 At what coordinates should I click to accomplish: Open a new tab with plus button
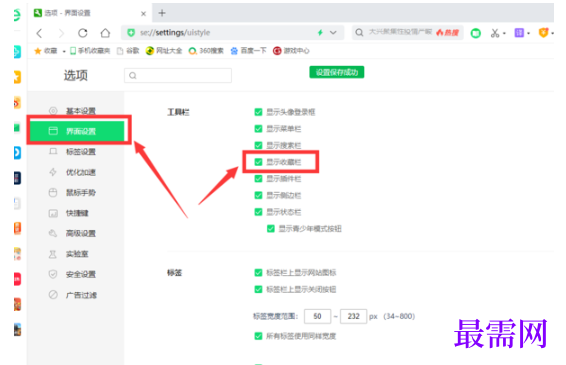click(162, 13)
